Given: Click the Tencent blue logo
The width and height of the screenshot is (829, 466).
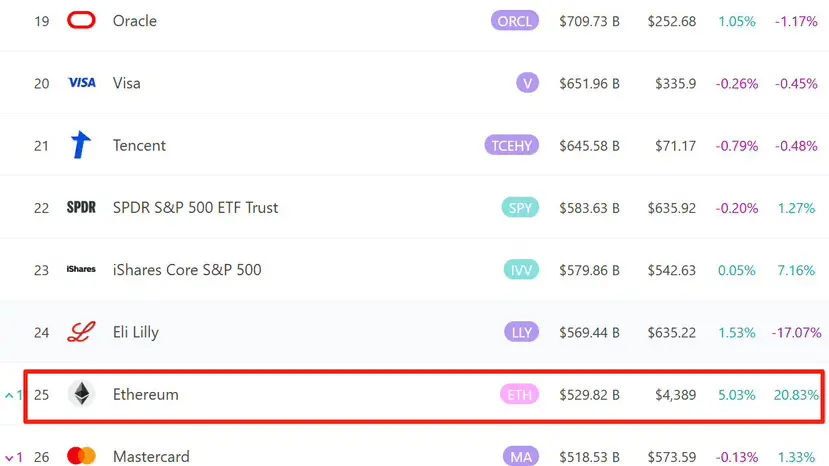Looking at the screenshot, I should tap(81, 144).
